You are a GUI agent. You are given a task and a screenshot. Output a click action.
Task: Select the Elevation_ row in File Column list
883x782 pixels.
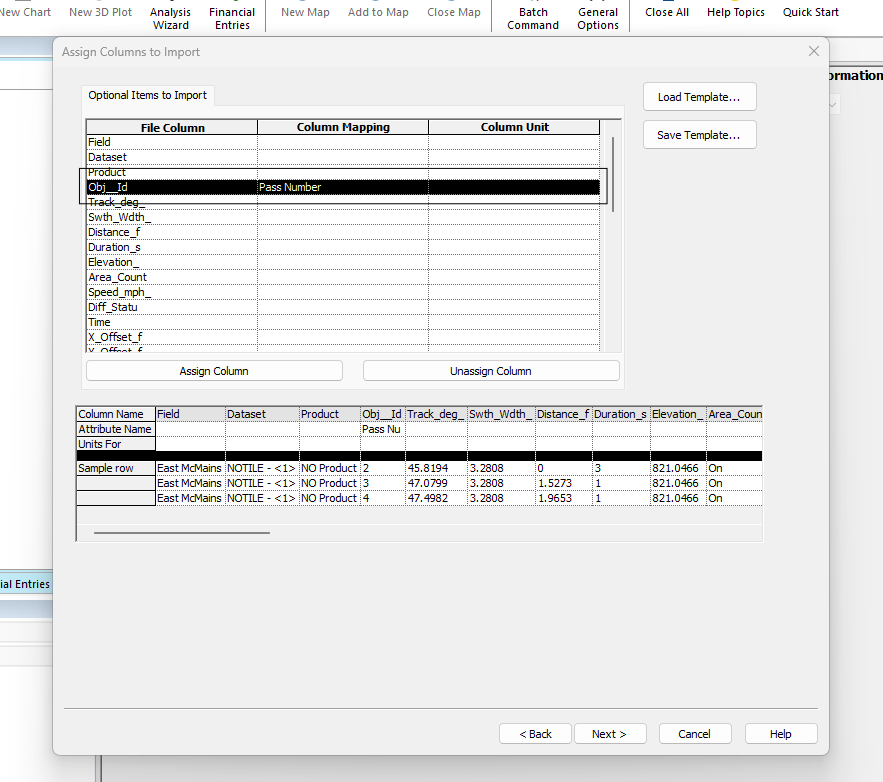(343, 262)
